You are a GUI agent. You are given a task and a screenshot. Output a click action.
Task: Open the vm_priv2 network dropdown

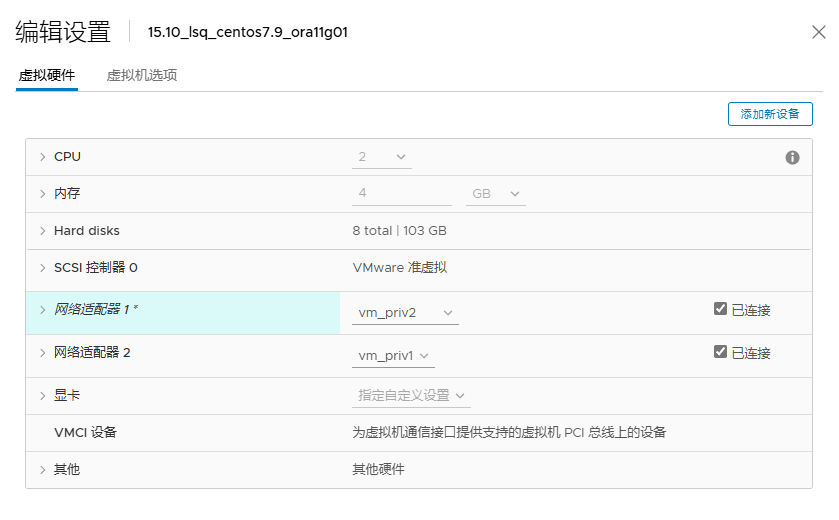(x=405, y=313)
